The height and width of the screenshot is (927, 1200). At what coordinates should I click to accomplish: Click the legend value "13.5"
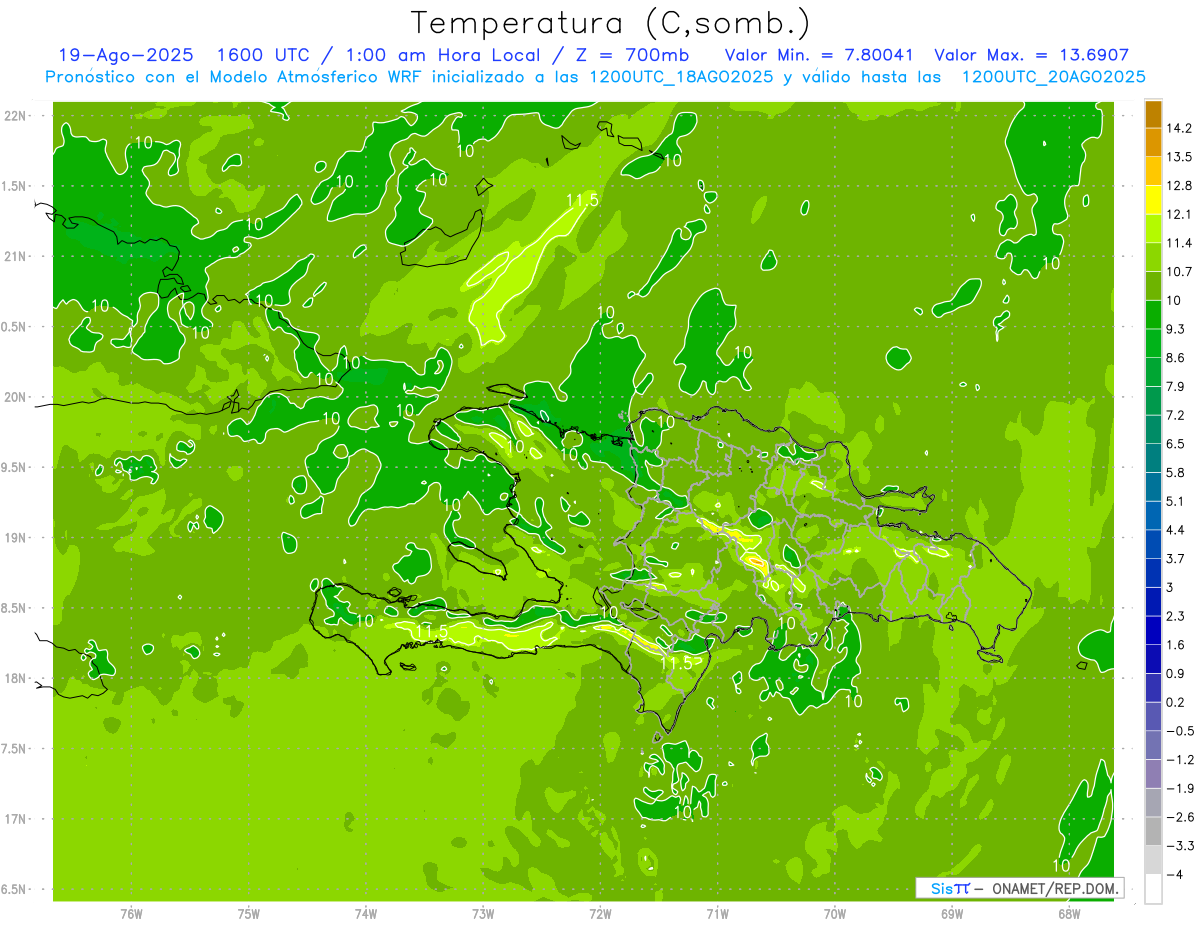click(1179, 157)
